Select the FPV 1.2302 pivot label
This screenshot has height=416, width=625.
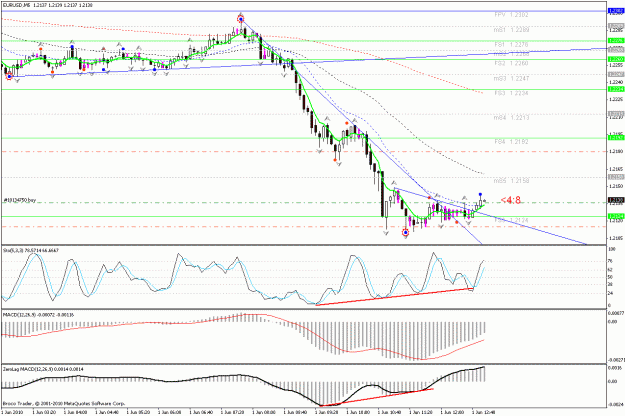click(511, 15)
